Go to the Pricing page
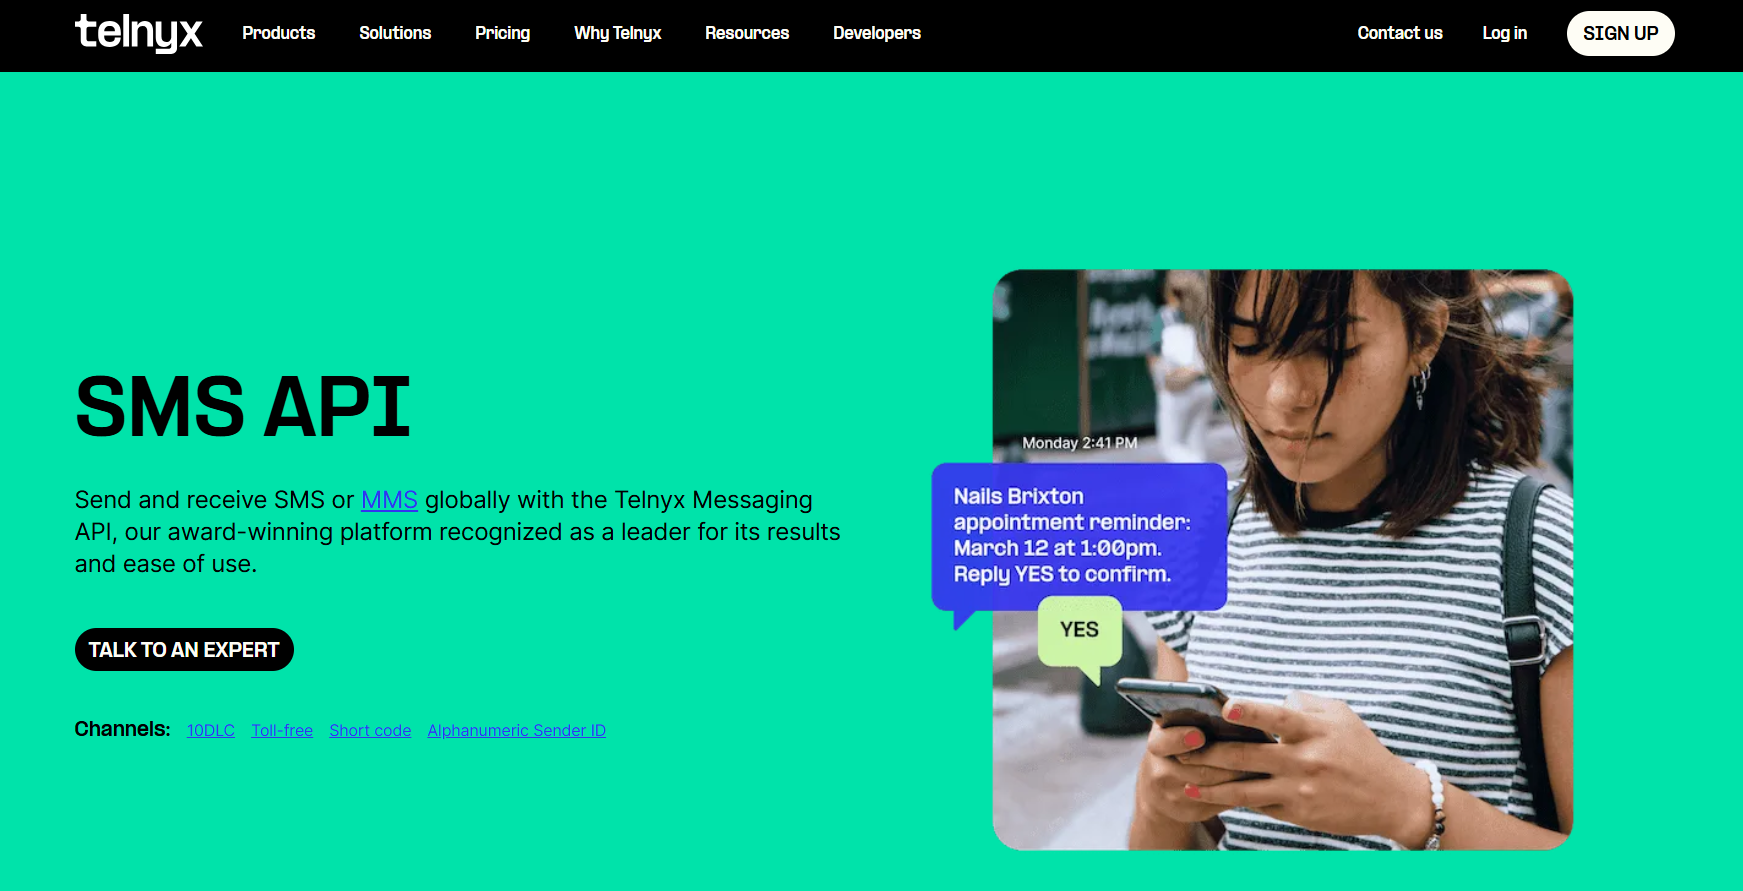 [x=502, y=33]
